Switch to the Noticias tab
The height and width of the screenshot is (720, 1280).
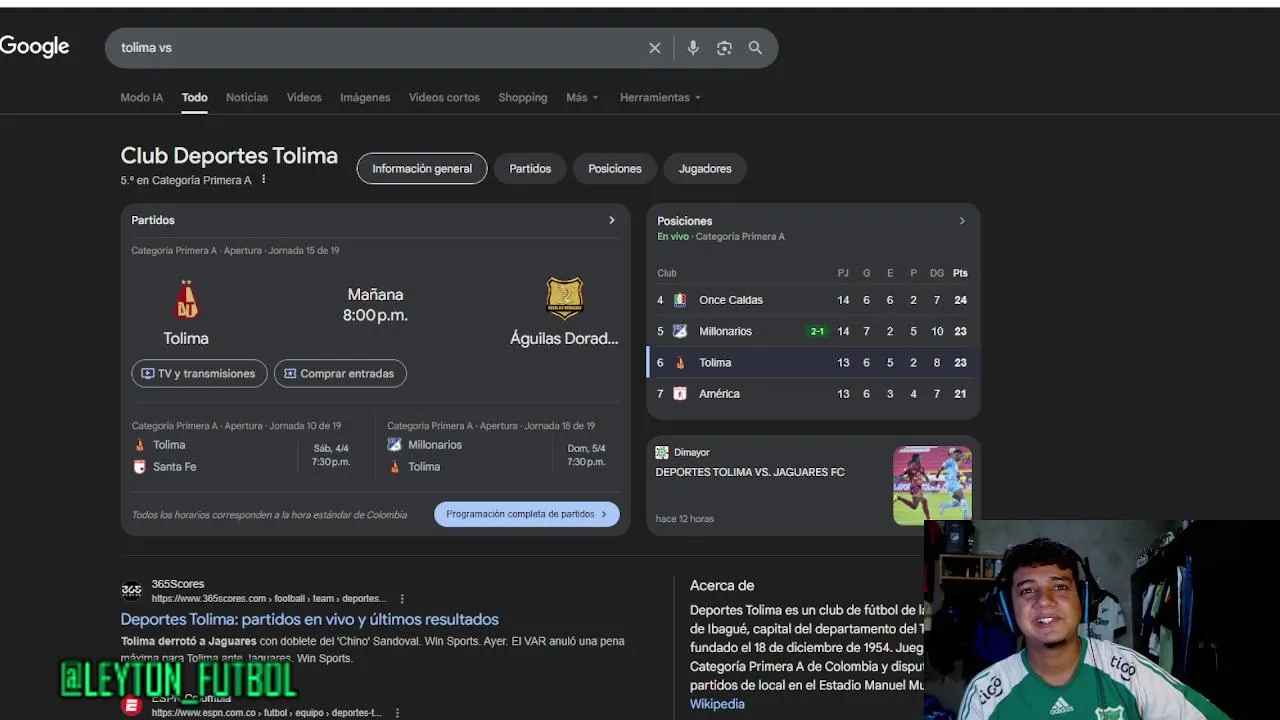247,97
